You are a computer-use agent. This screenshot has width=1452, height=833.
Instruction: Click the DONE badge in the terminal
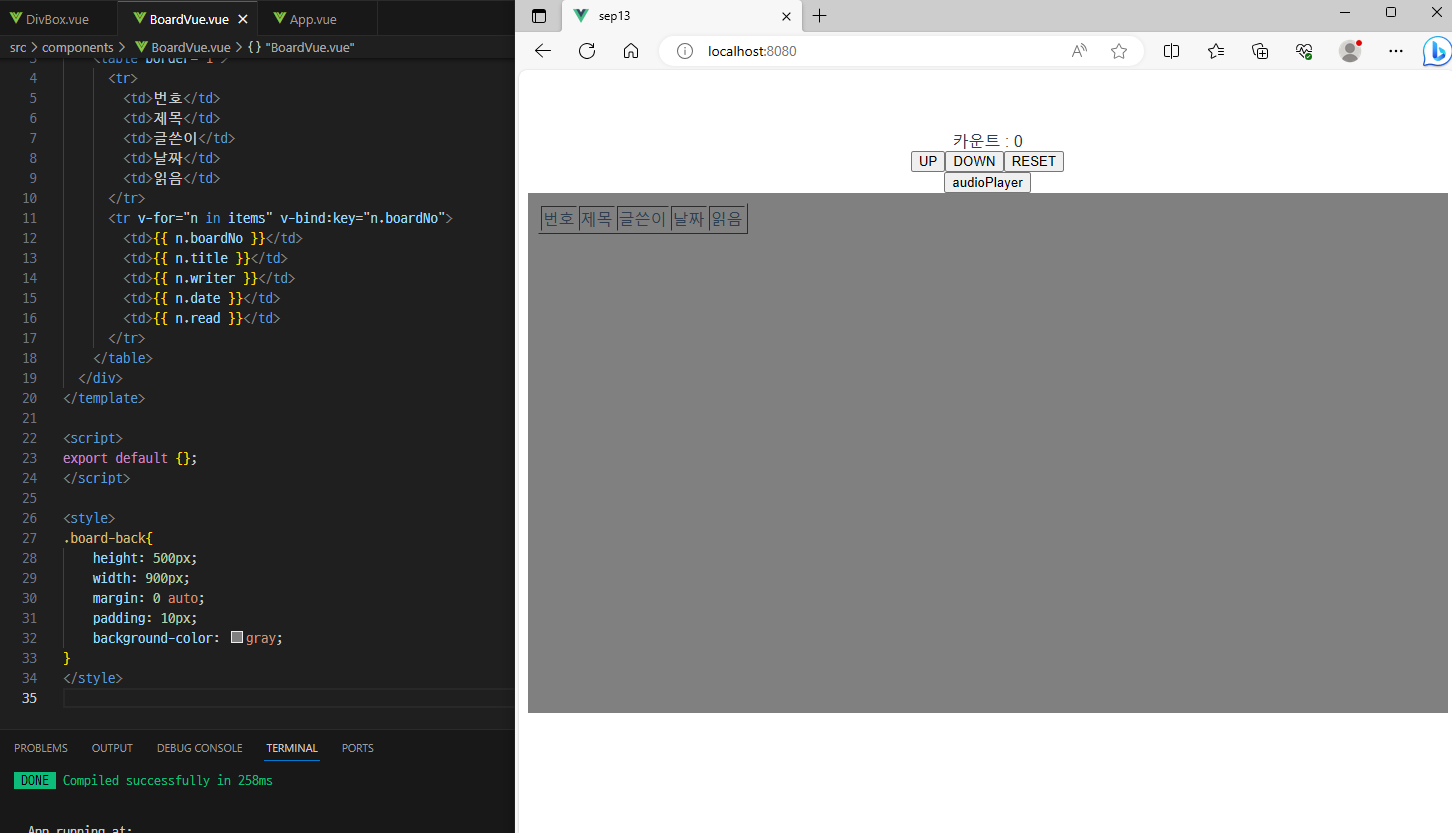(x=35, y=780)
